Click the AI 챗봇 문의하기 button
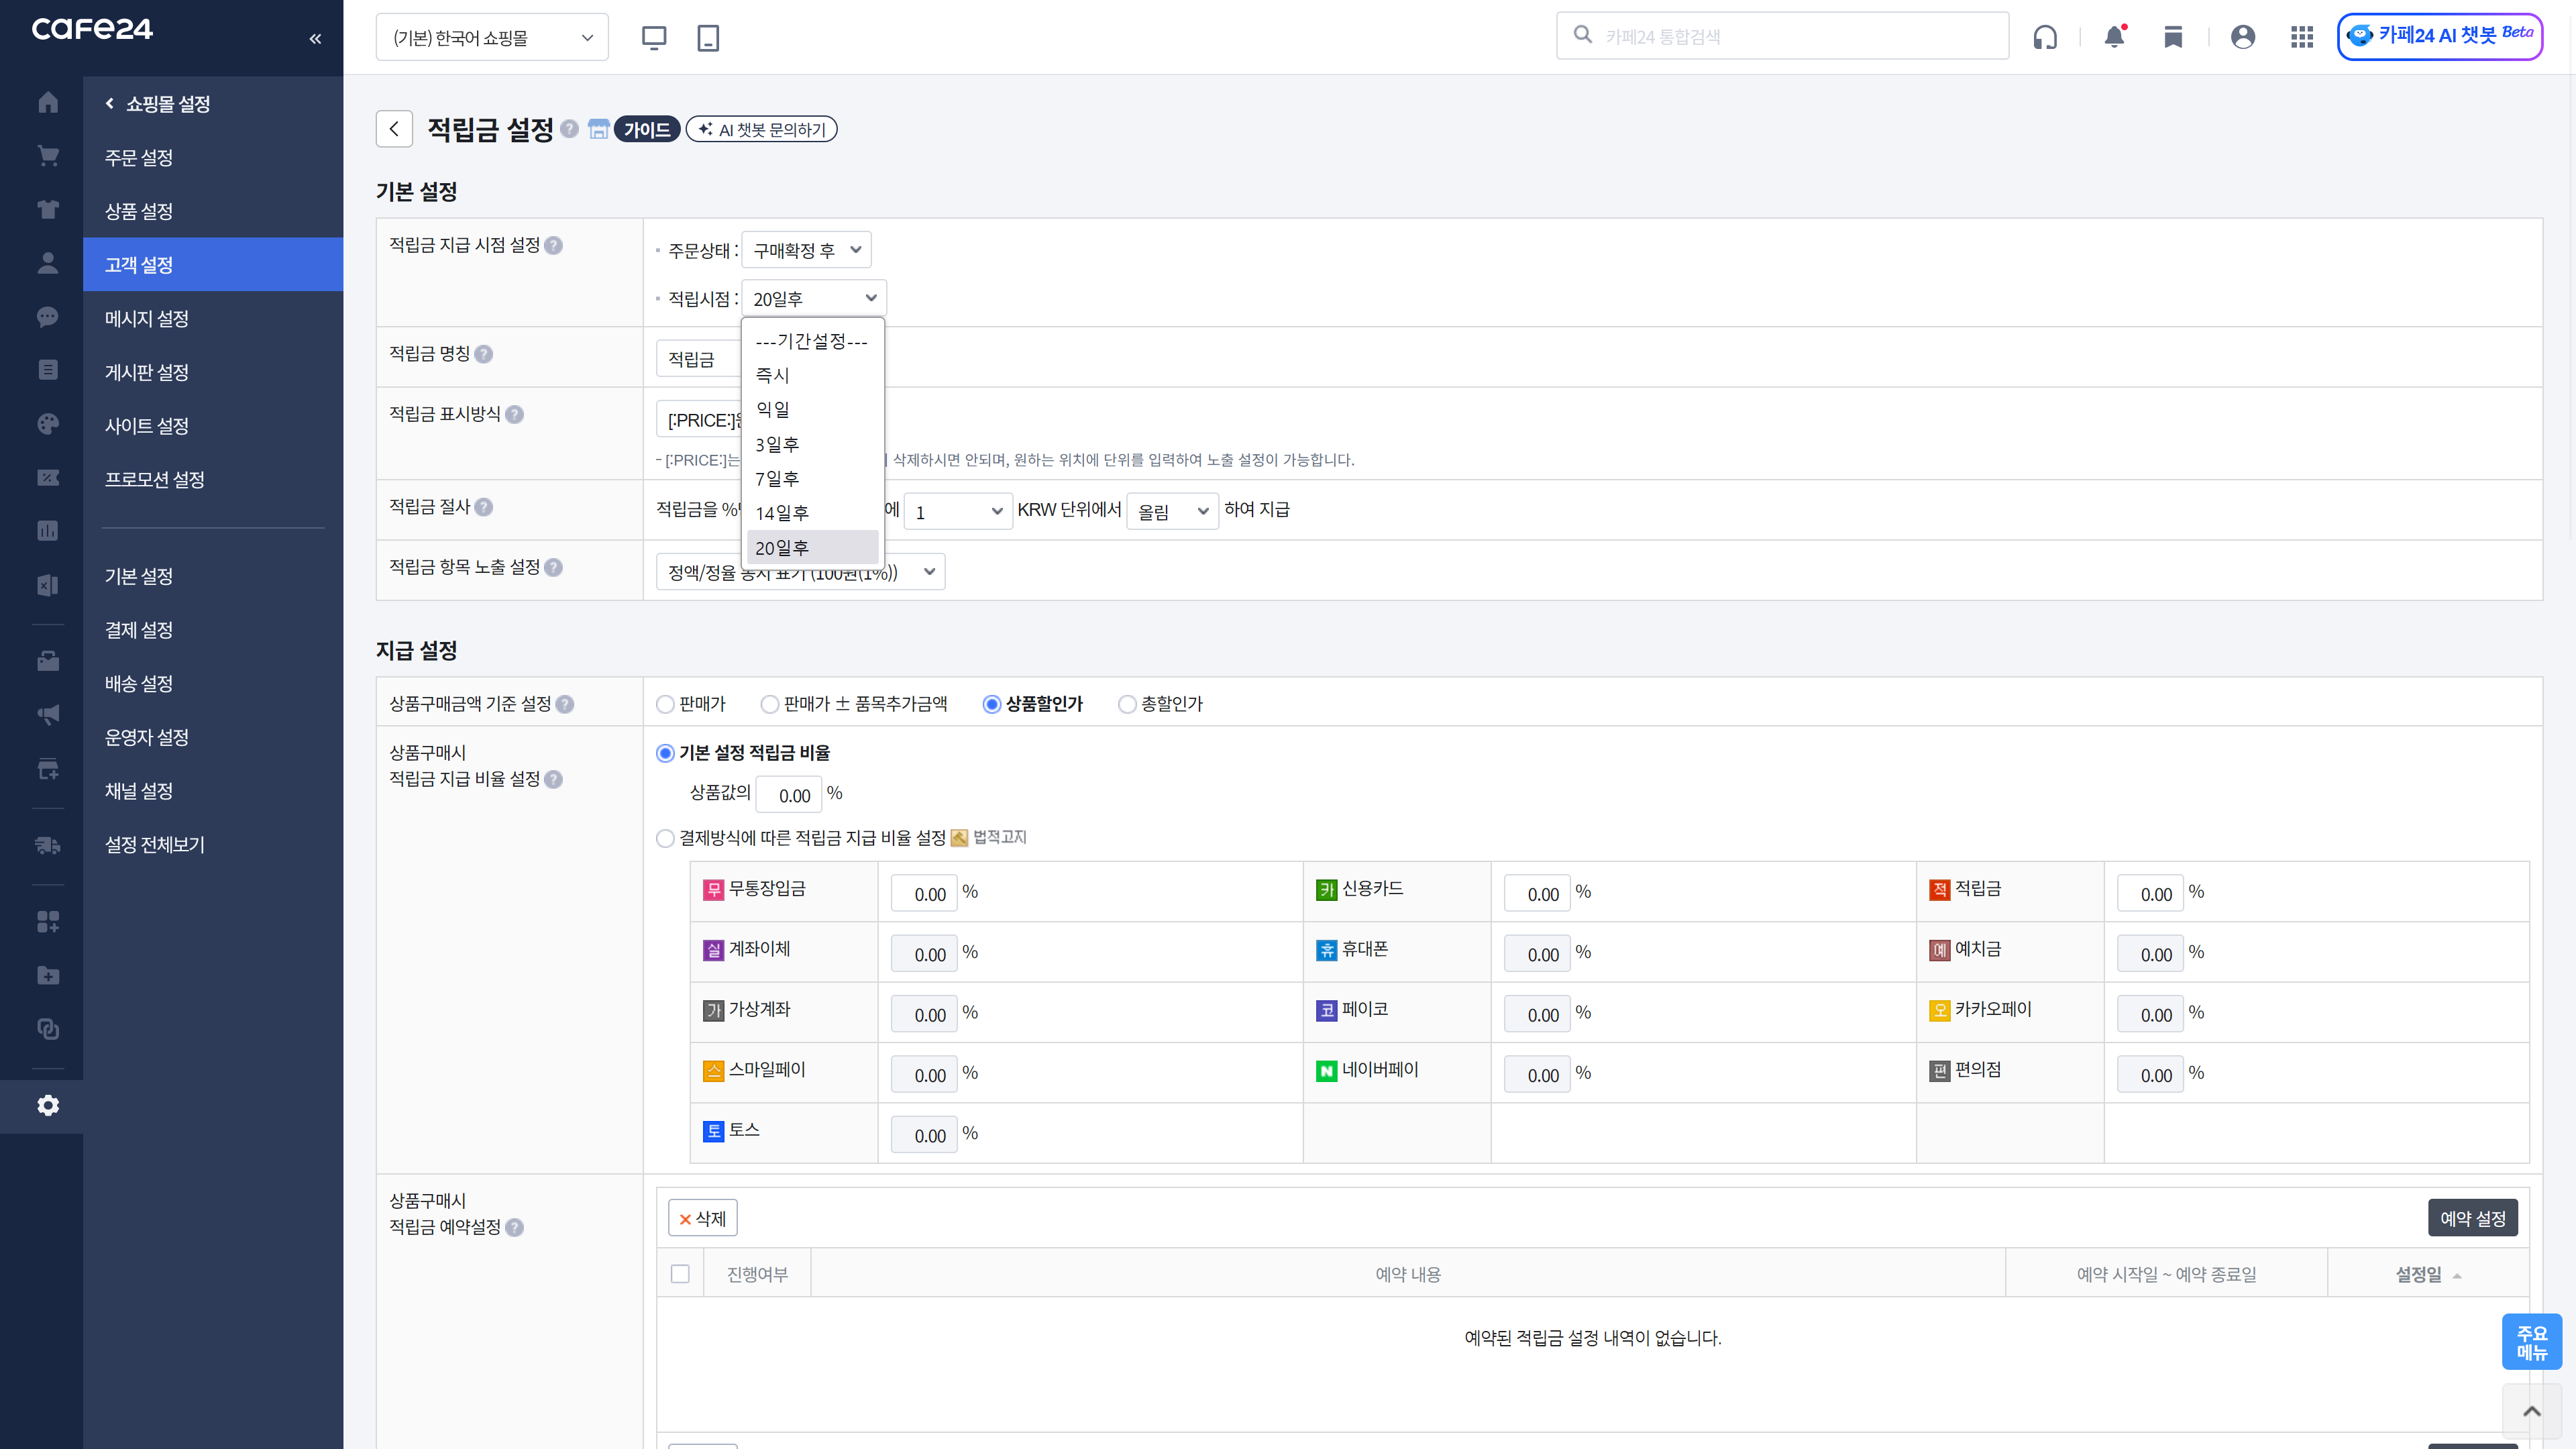Image resolution: width=2576 pixels, height=1449 pixels. [762, 129]
